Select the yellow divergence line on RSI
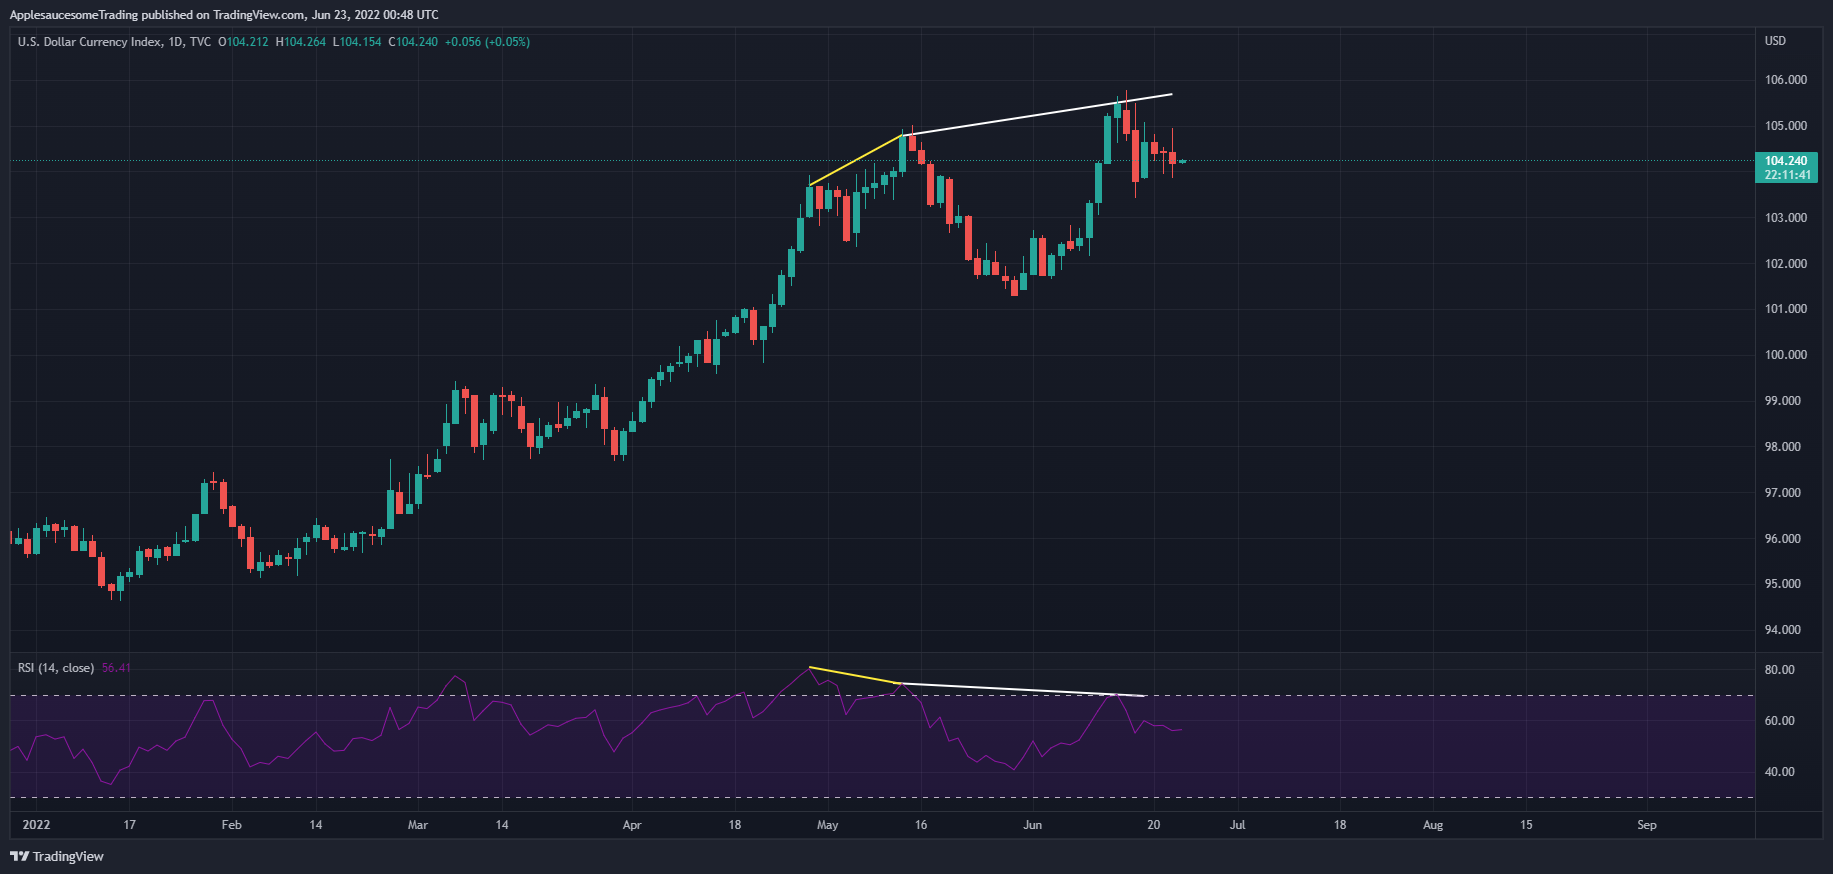The width and height of the screenshot is (1833, 874). (x=855, y=675)
